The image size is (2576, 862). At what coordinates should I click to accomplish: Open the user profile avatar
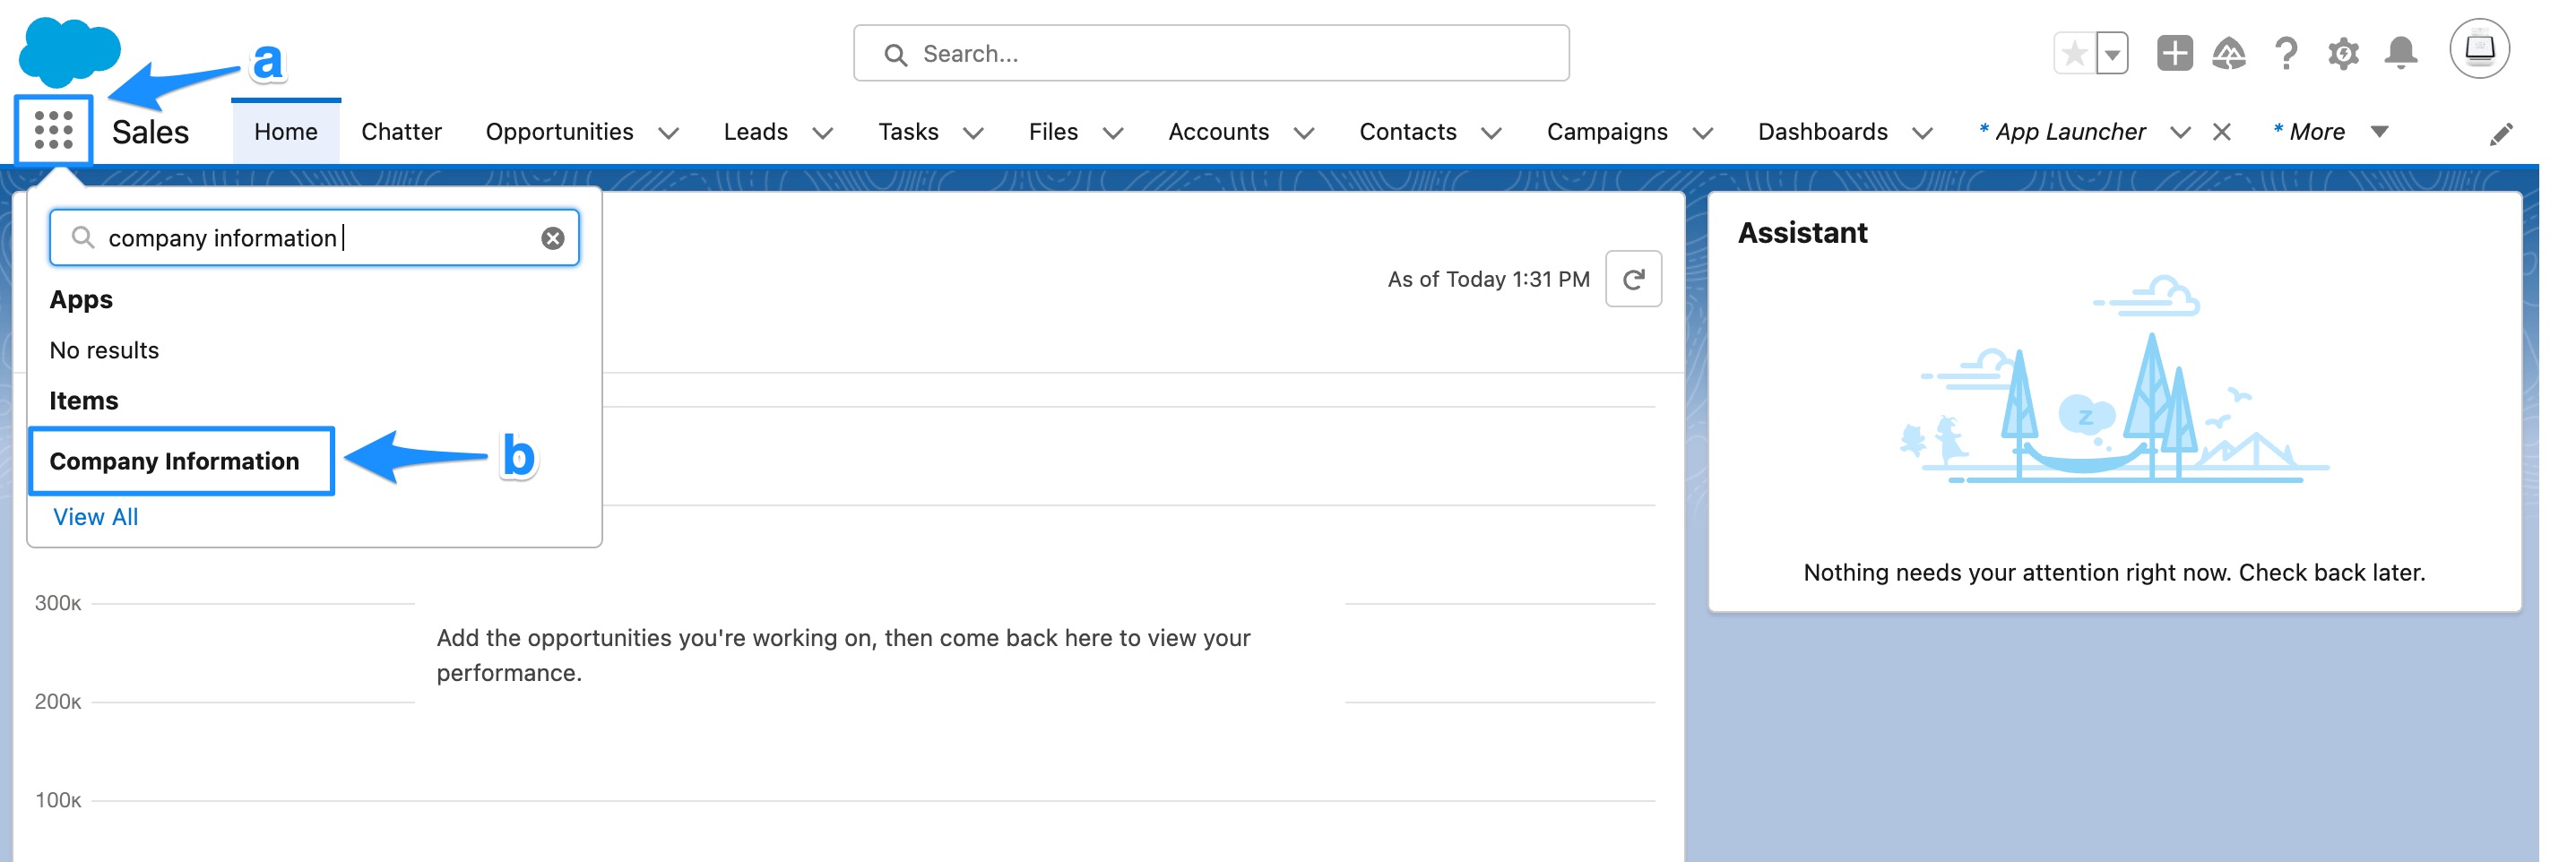pos(2479,48)
